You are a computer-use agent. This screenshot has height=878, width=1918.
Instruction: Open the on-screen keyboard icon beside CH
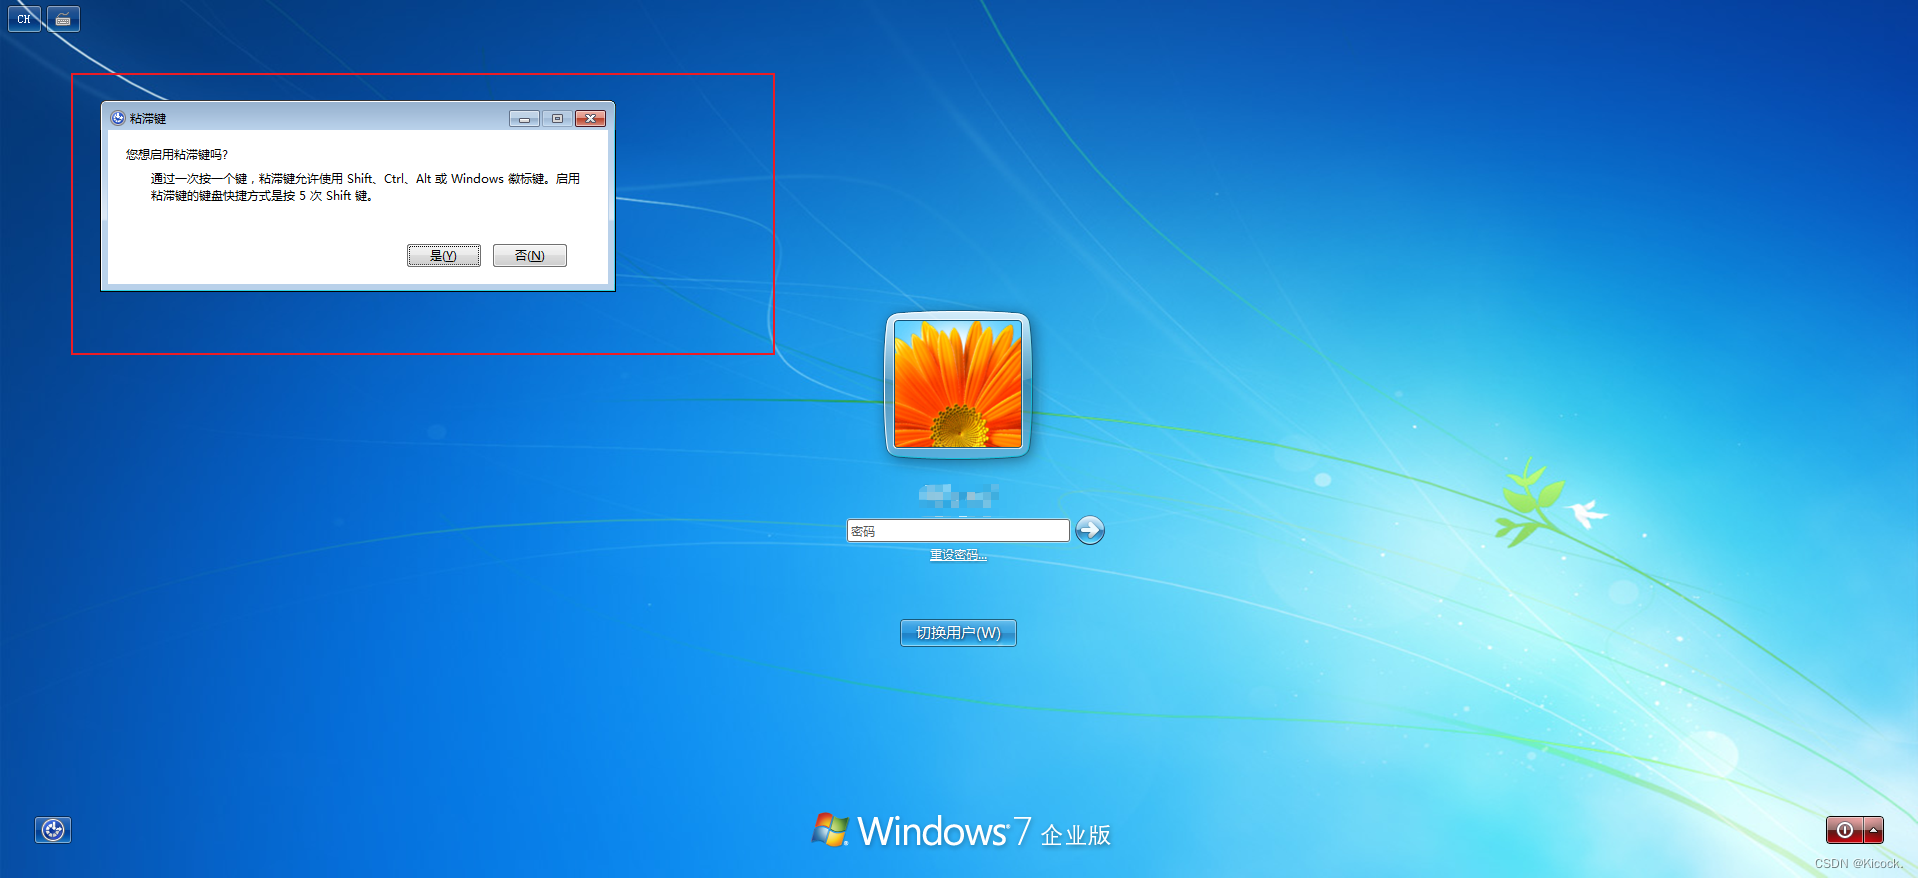pos(63,19)
